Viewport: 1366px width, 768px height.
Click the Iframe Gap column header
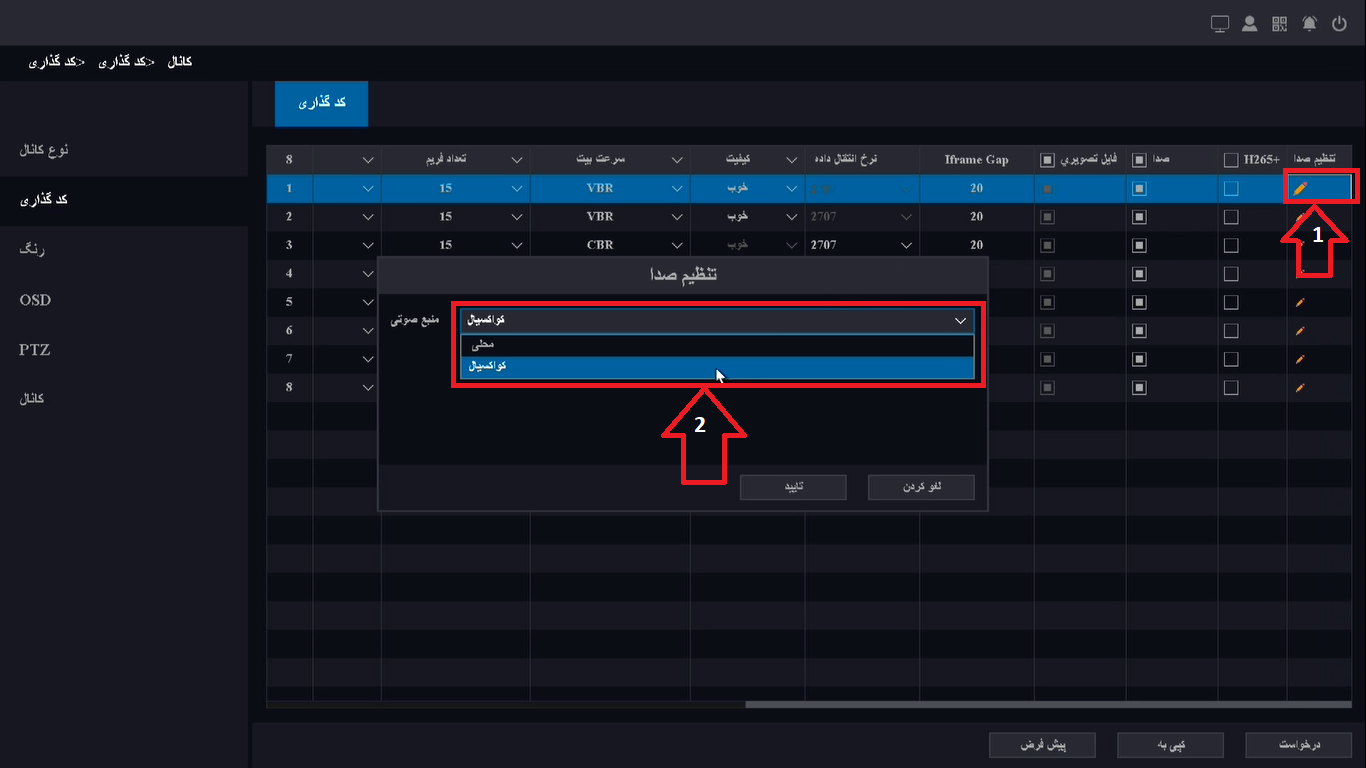click(976, 160)
